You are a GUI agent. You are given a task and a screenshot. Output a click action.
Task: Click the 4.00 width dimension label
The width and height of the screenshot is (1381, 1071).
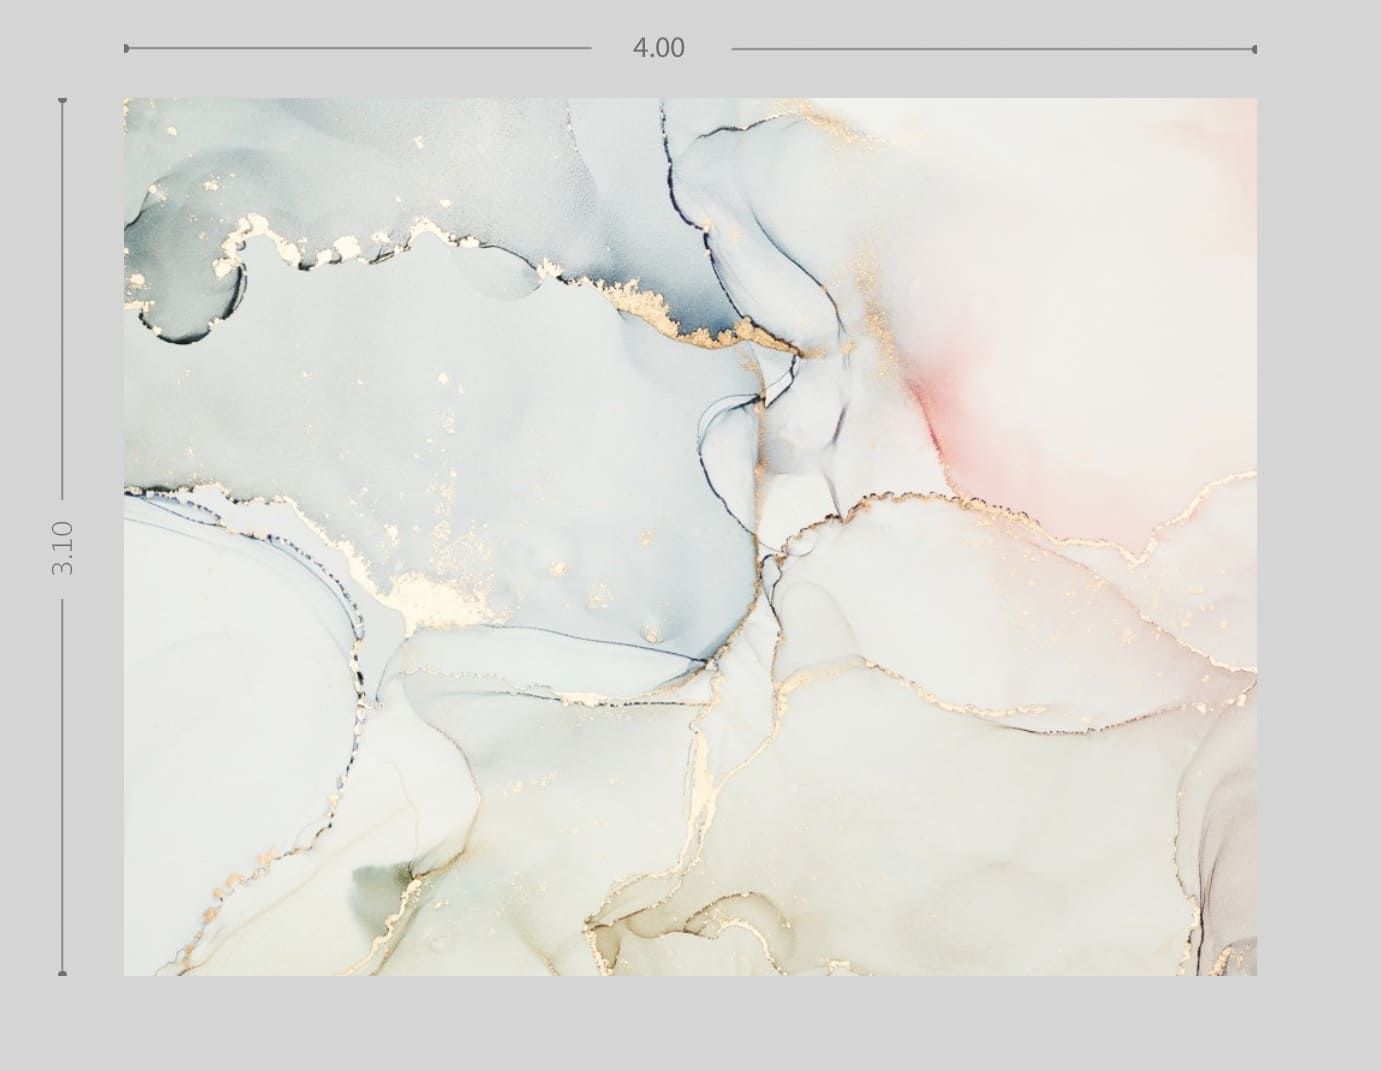tap(659, 48)
